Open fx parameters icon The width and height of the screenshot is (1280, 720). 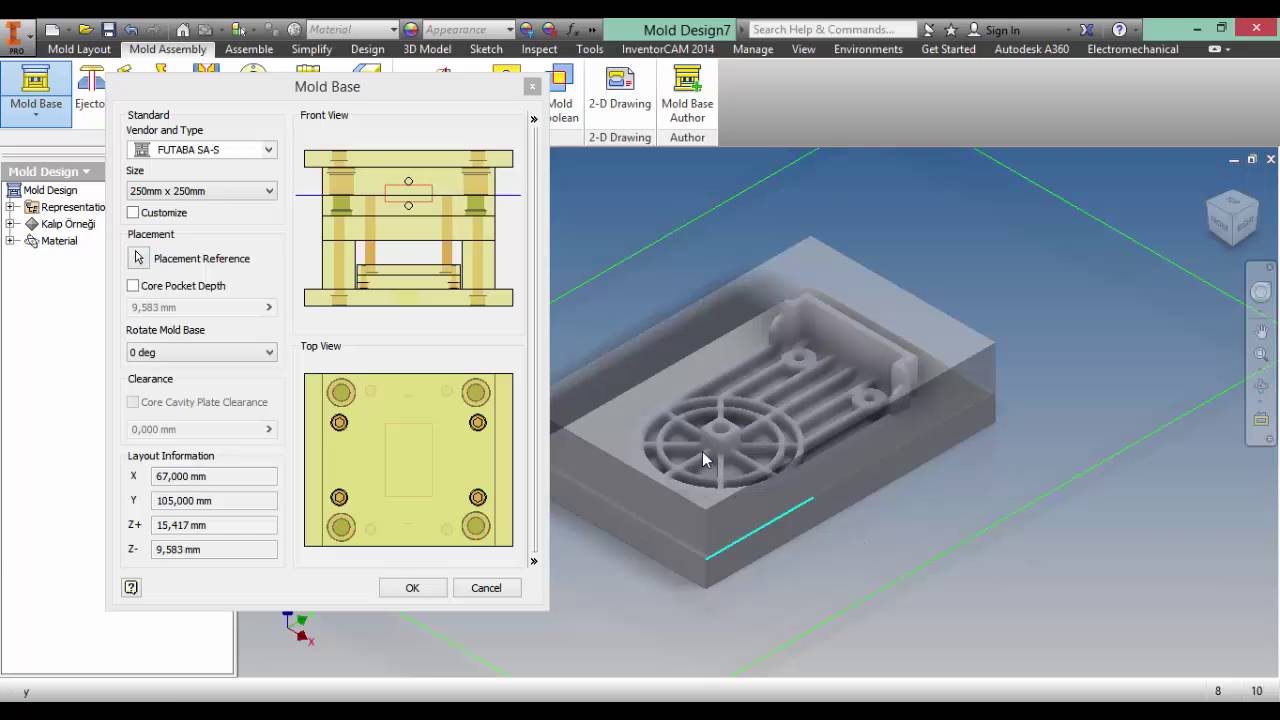[573, 30]
